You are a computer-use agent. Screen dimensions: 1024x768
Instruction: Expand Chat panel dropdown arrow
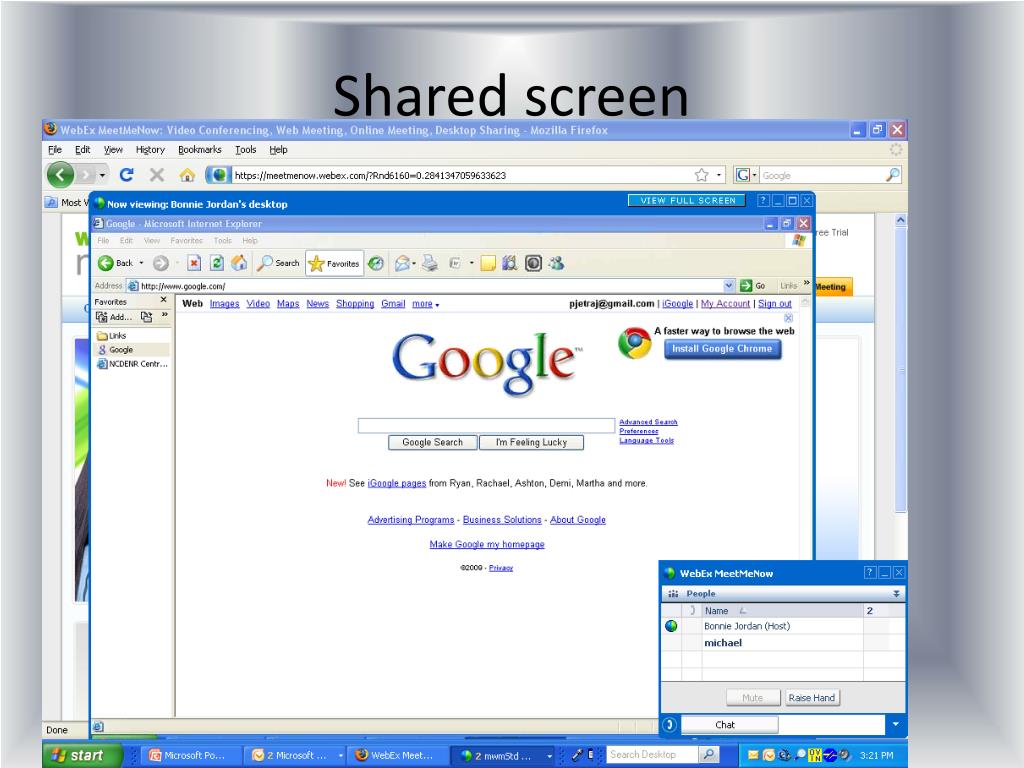(x=895, y=724)
